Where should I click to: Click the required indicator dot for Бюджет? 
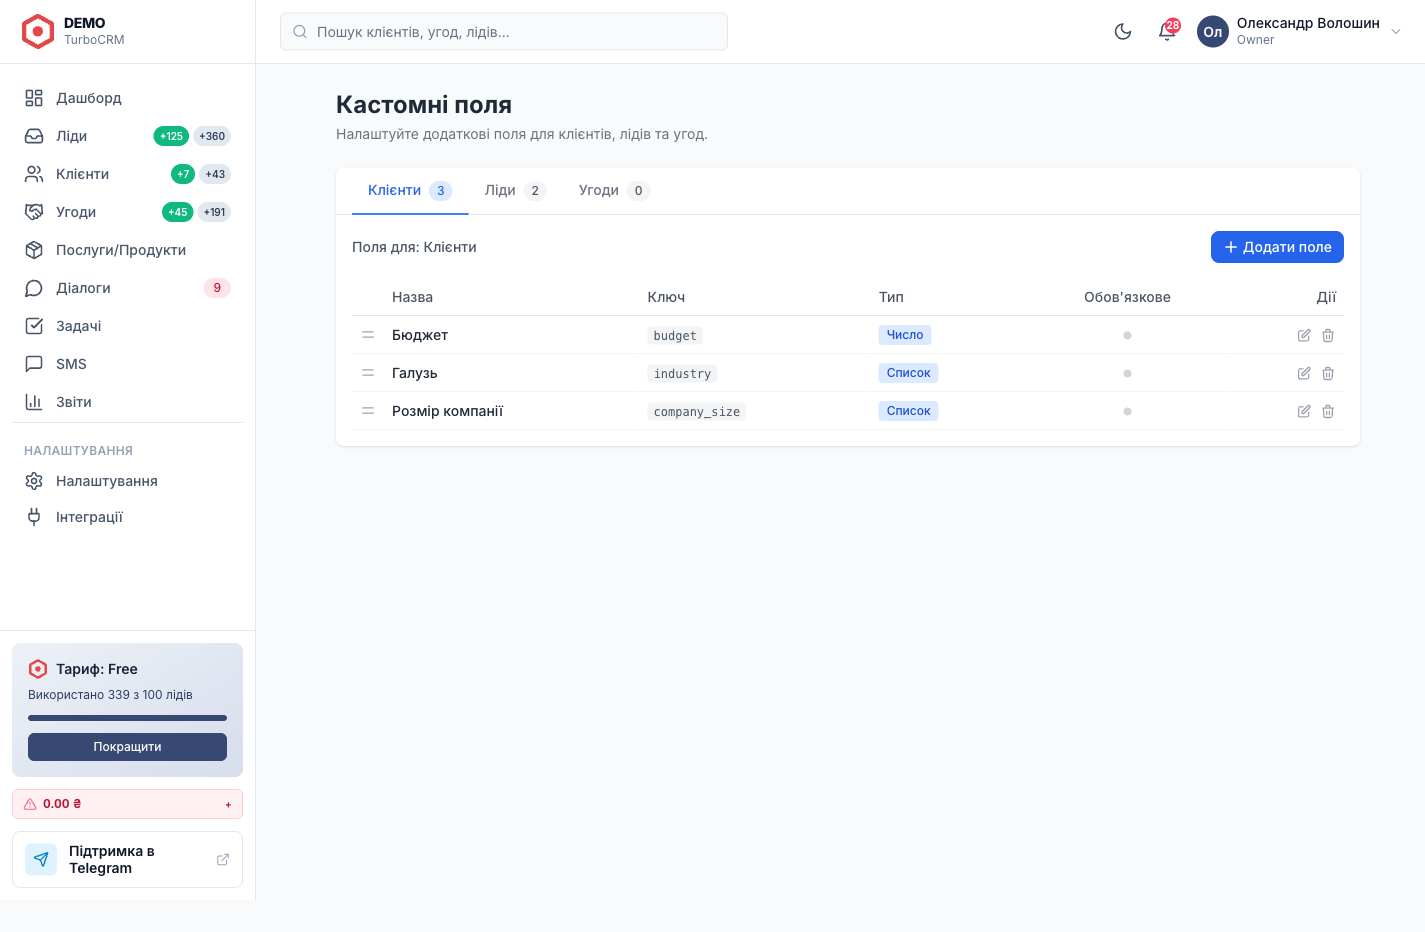1127,335
